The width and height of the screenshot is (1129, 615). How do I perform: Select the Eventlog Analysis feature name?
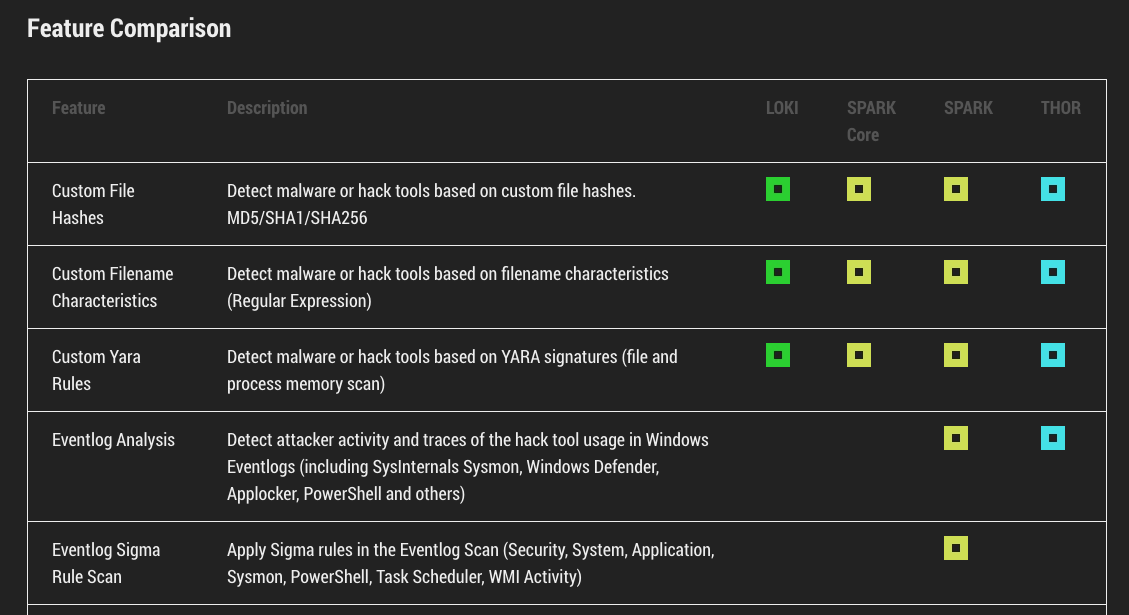pos(113,440)
